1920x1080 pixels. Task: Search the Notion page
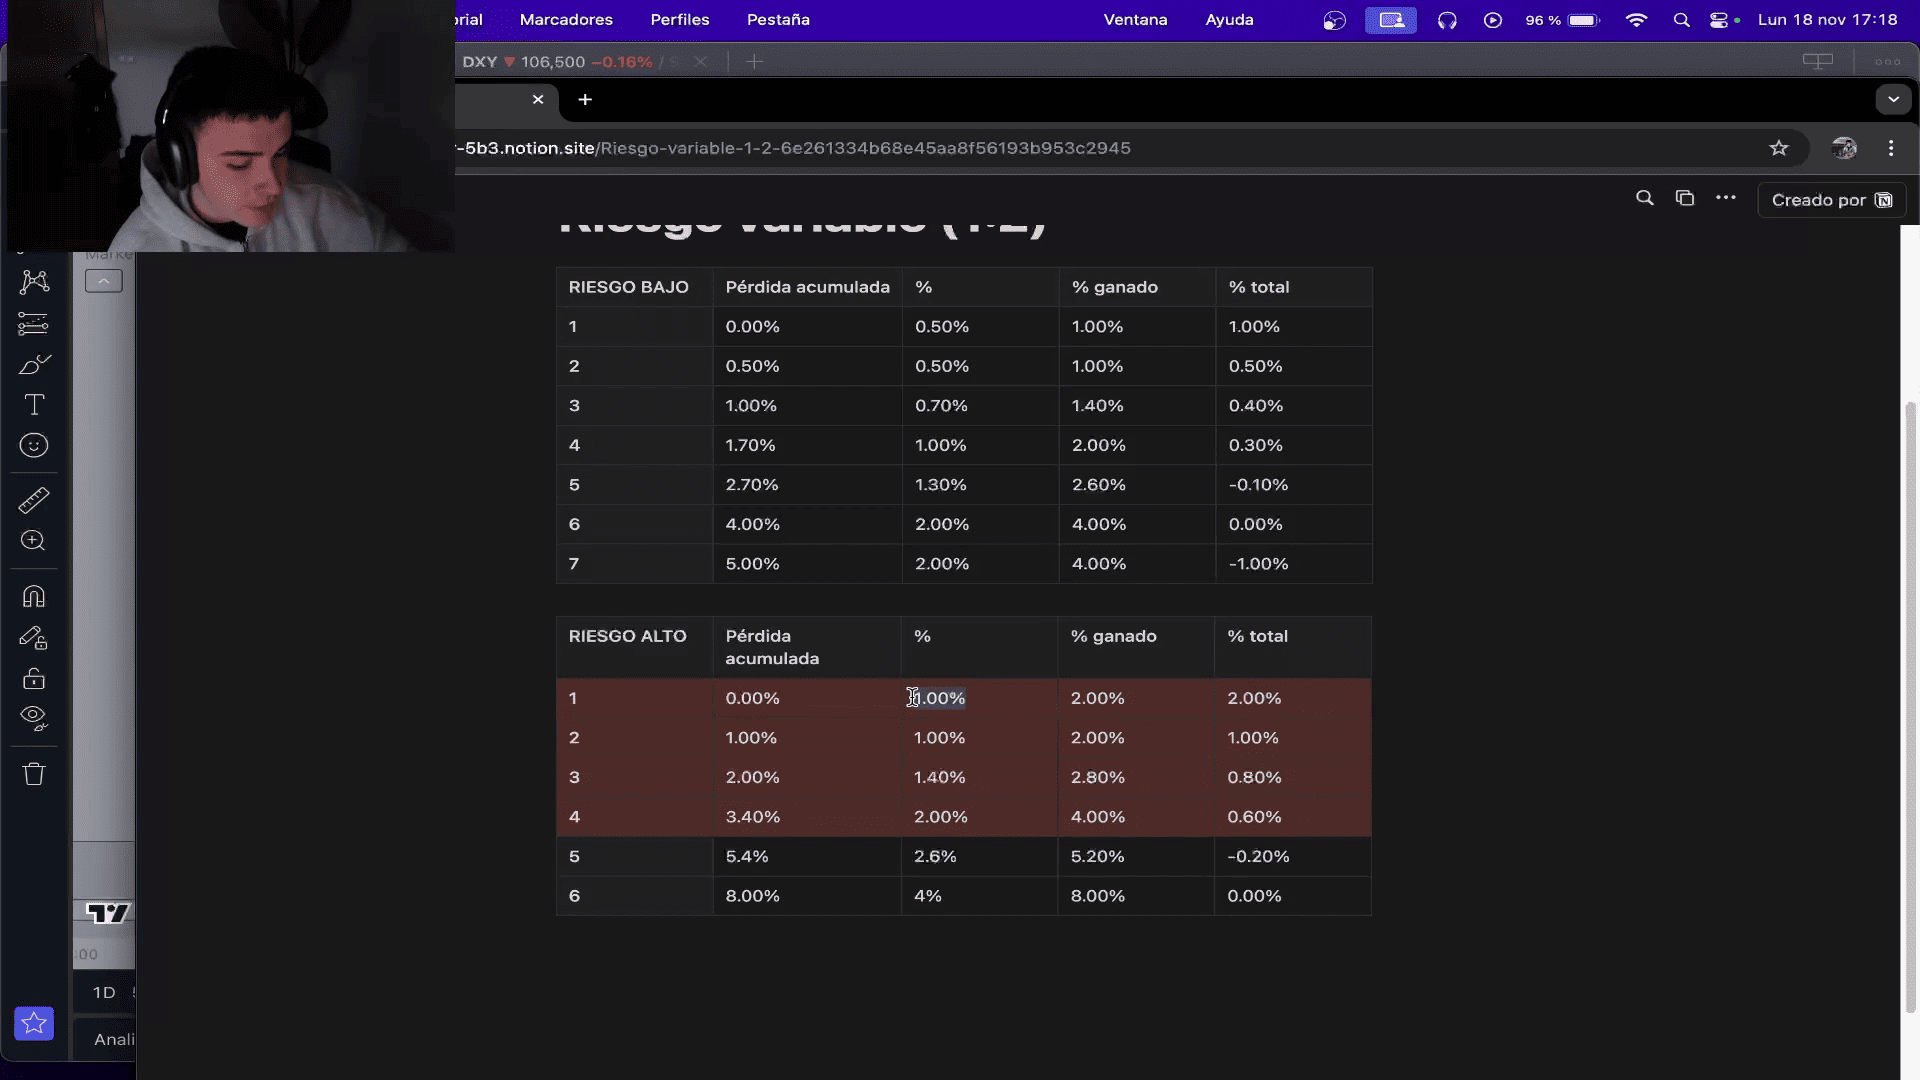[x=1644, y=198]
